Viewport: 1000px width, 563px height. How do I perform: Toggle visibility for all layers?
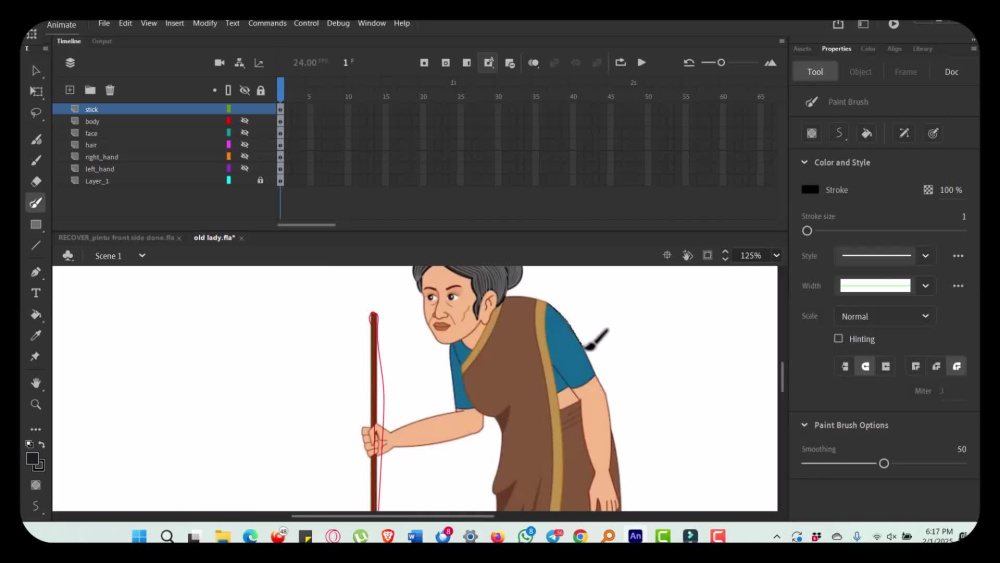coord(244,90)
